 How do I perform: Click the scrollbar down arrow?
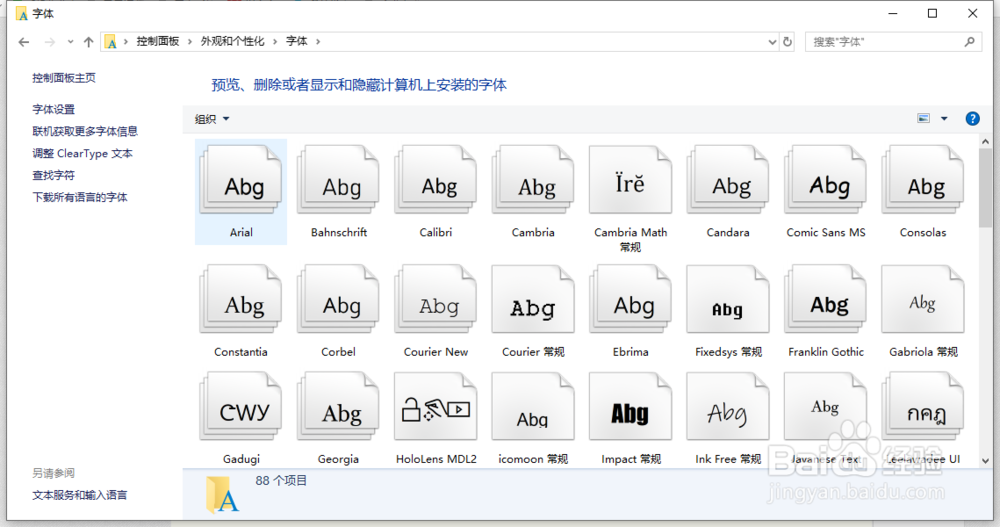(985, 461)
